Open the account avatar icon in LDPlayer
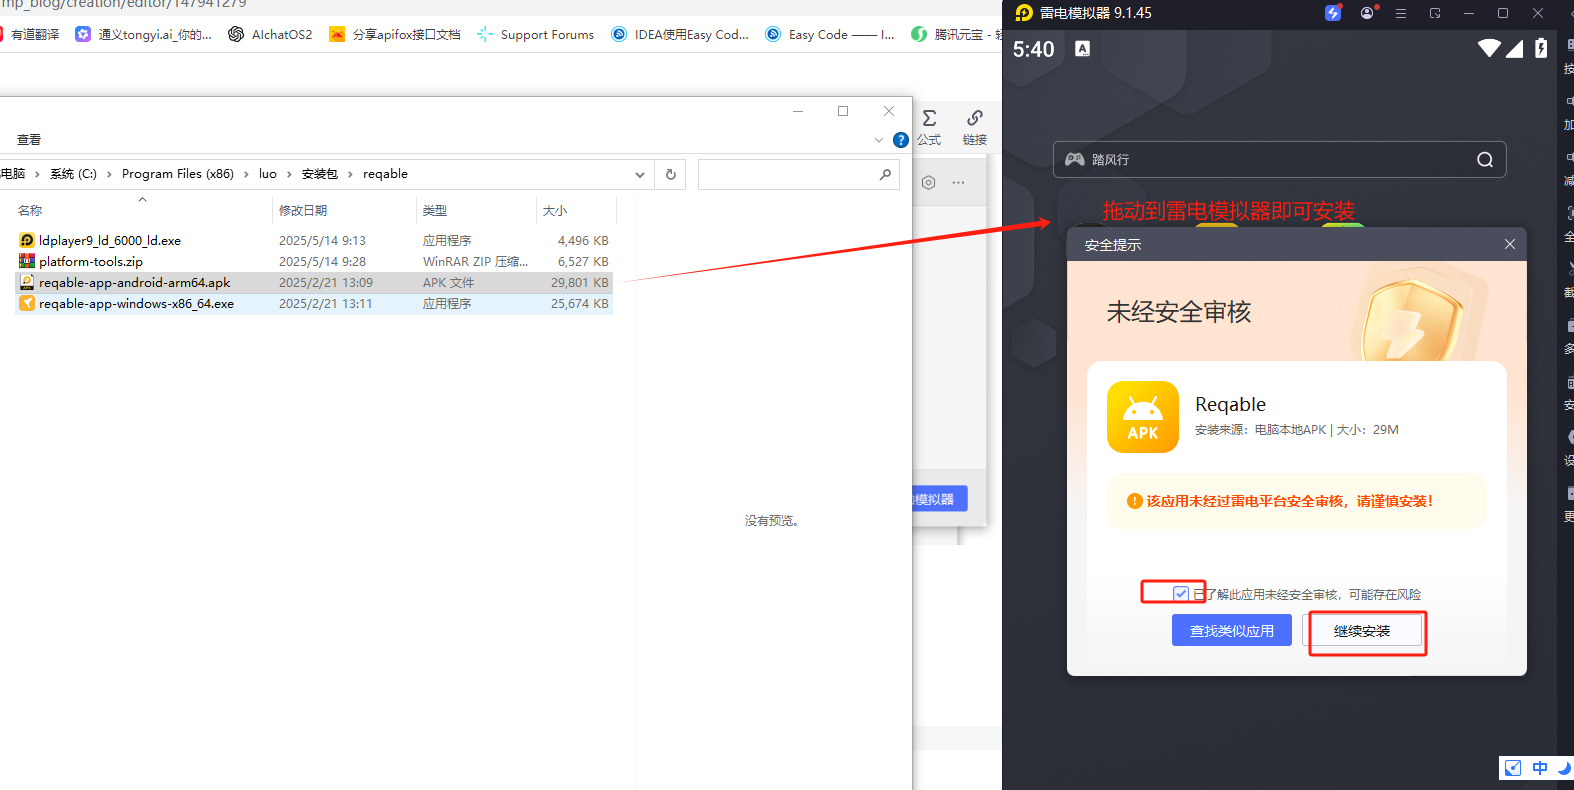 pos(1367,13)
